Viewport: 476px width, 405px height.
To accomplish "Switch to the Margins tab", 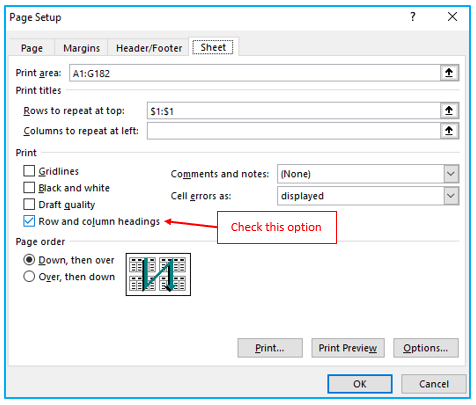I will pyautogui.click(x=81, y=48).
